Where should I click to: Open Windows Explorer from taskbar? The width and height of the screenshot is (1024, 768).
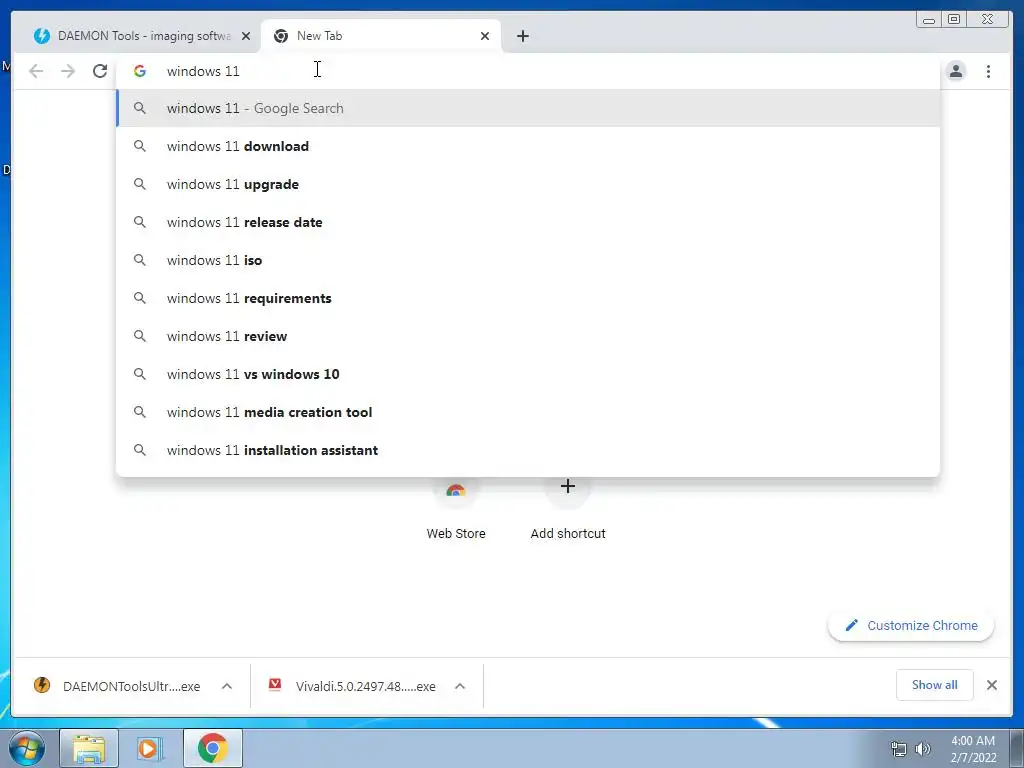(89, 748)
